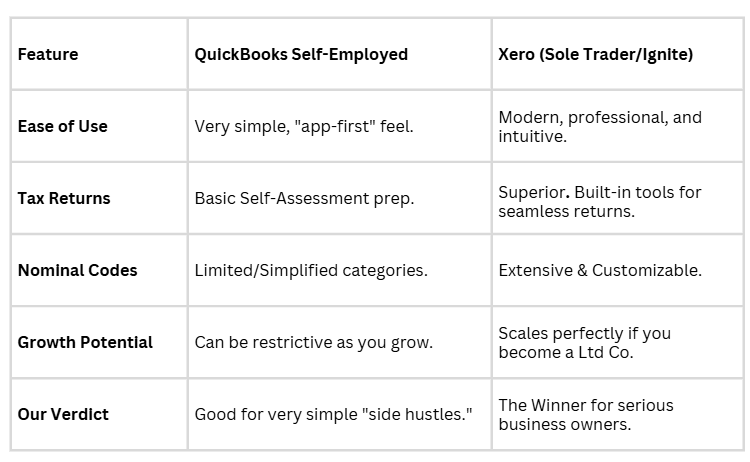Click the Tax Returns row label

[64, 198]
